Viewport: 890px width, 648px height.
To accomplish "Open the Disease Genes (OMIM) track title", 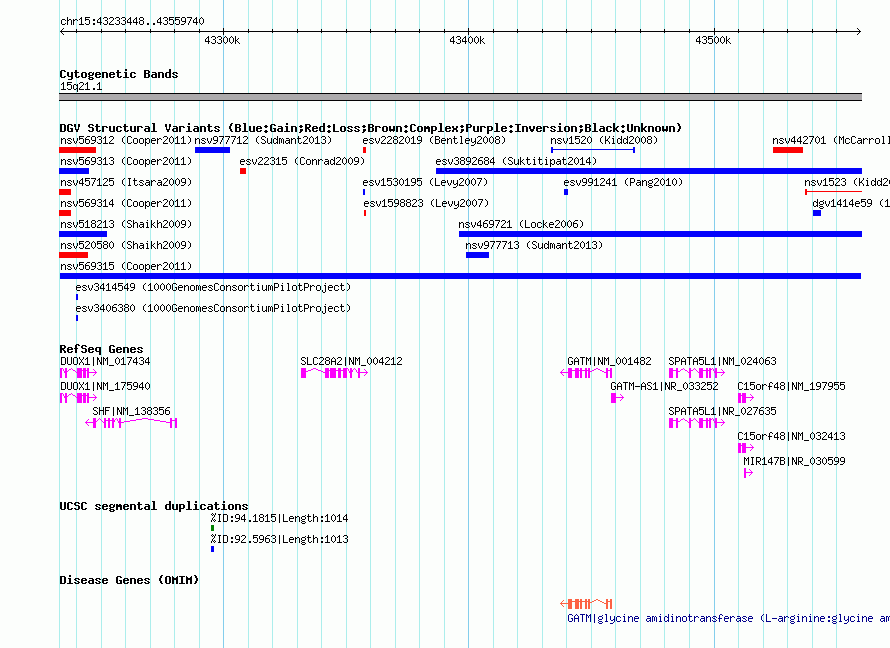I will 129,580.
